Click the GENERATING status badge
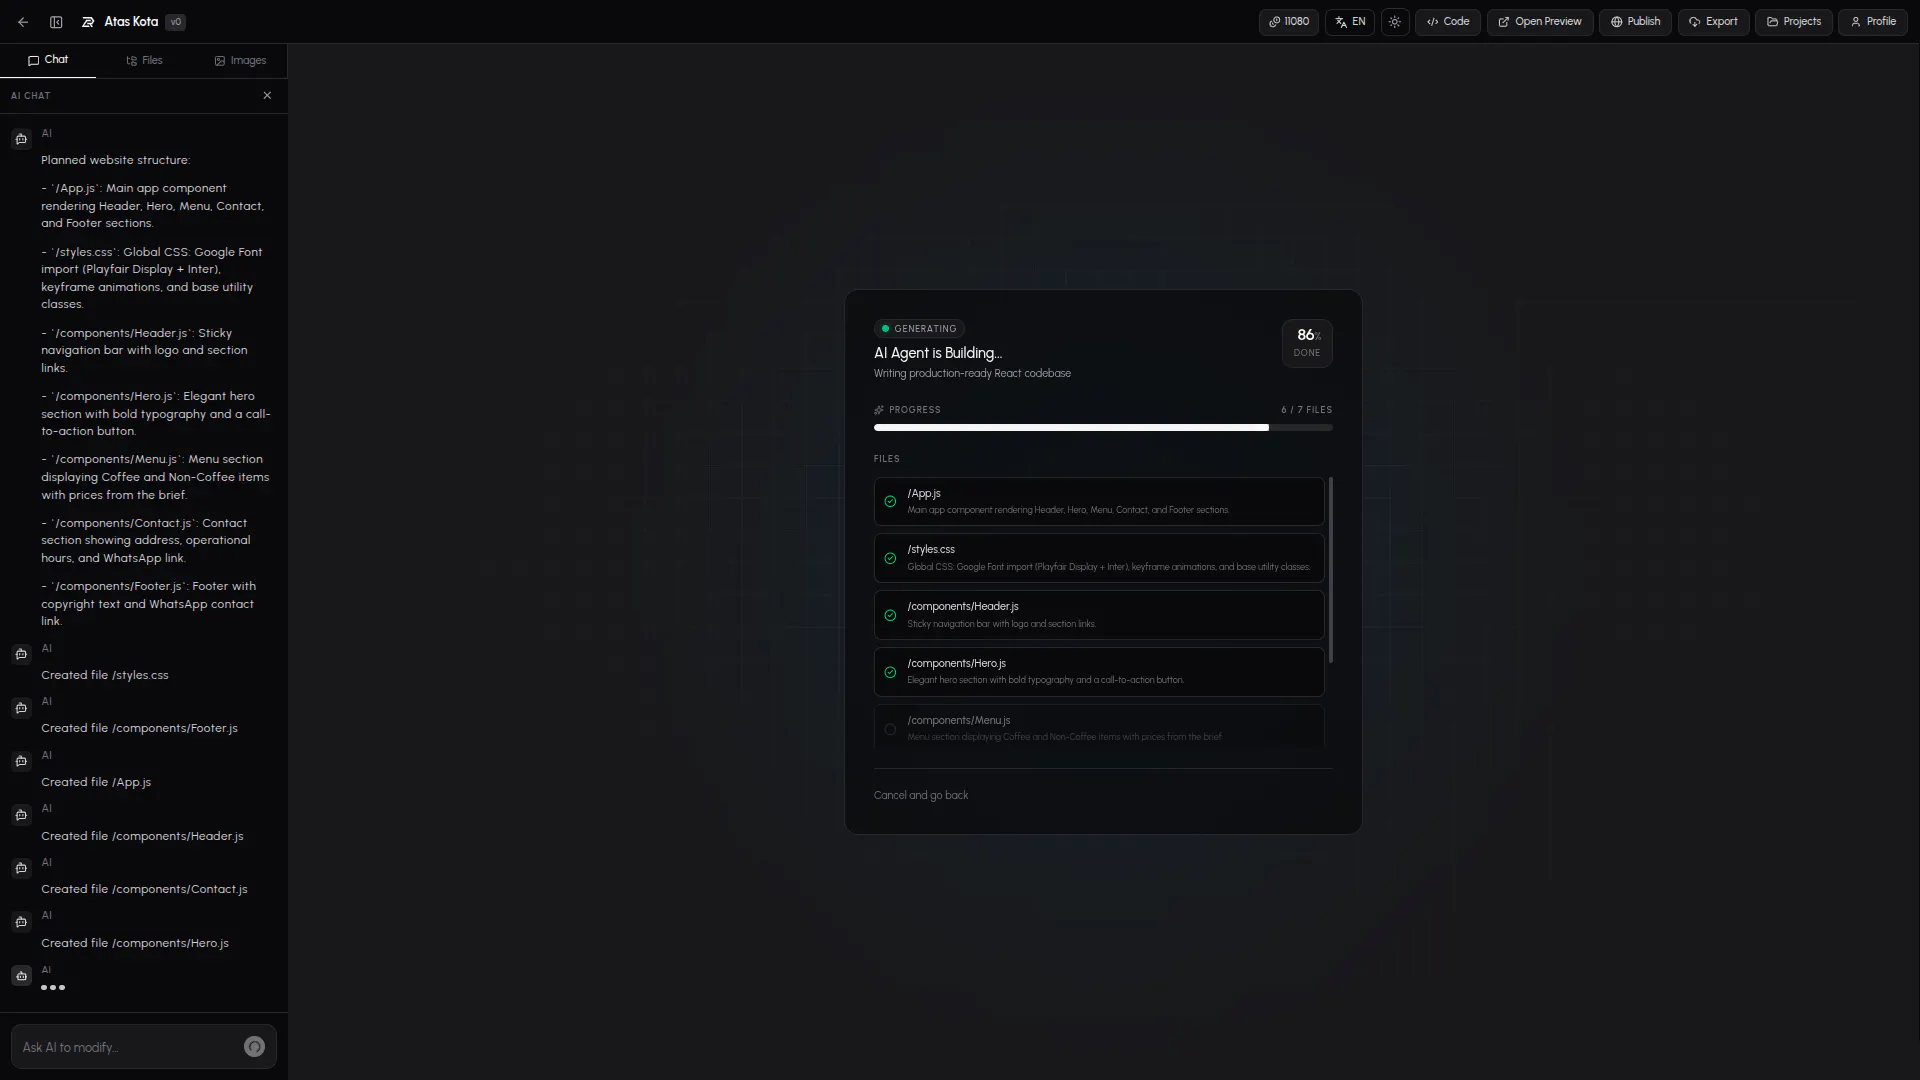The image size is (1920, 1080). coord(919,329)
